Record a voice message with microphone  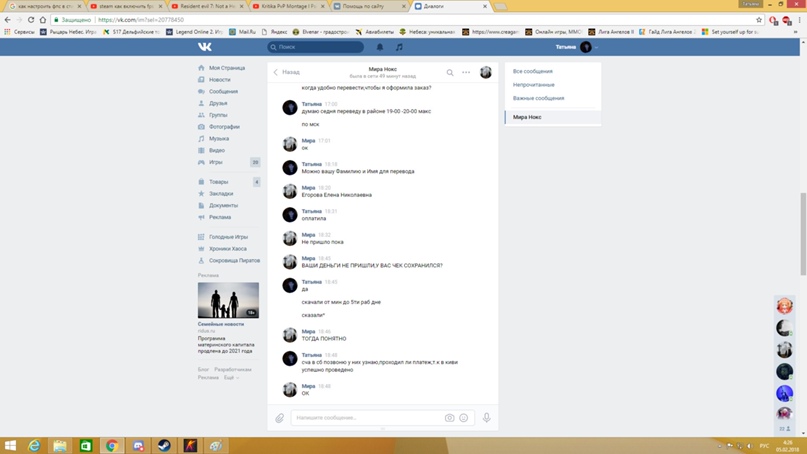coord(487,418)
